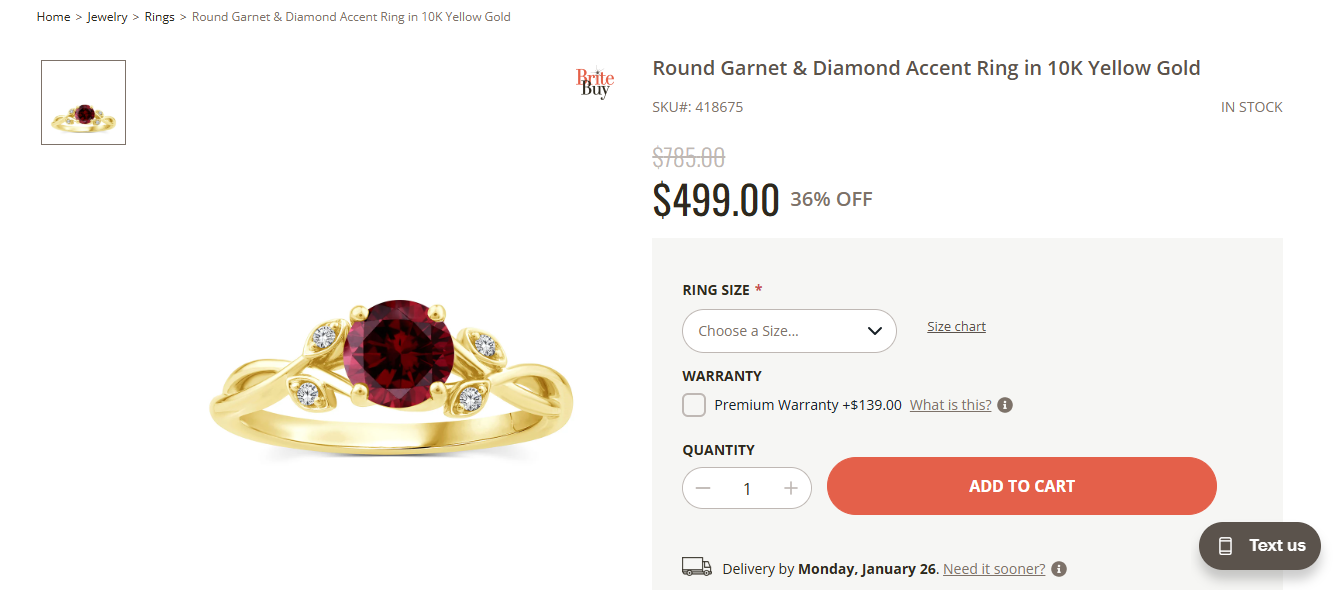The image size is (1338, 590).
Task: Navigate to Jewelry breadcrumb
Action: click(107, 17)
